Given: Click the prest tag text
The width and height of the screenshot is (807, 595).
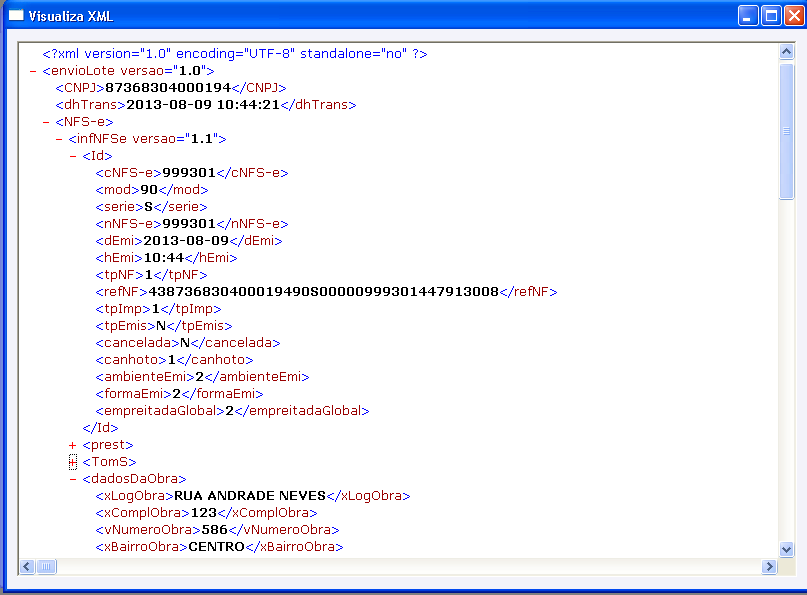Looking at the screenshot, I should pyautogui.click(x=108, y=445).
